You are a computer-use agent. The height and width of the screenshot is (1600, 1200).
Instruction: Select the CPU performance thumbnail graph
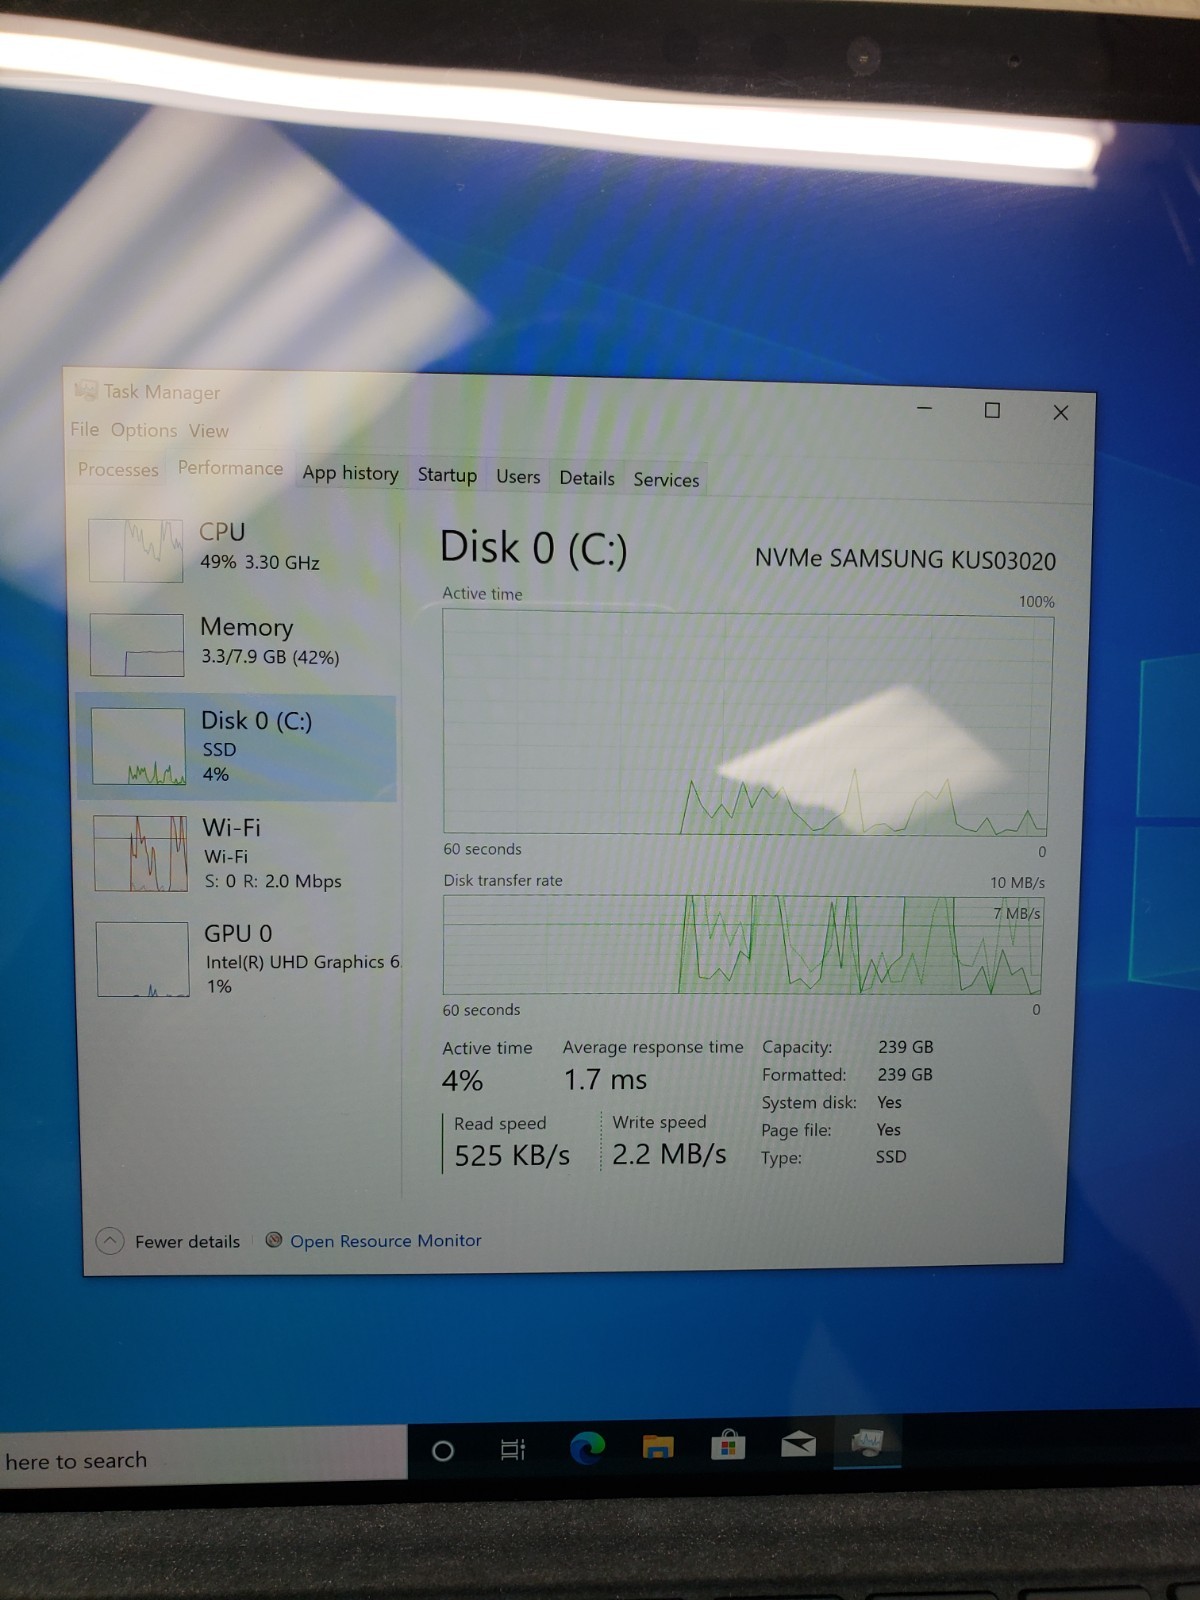tap(136, 549)
